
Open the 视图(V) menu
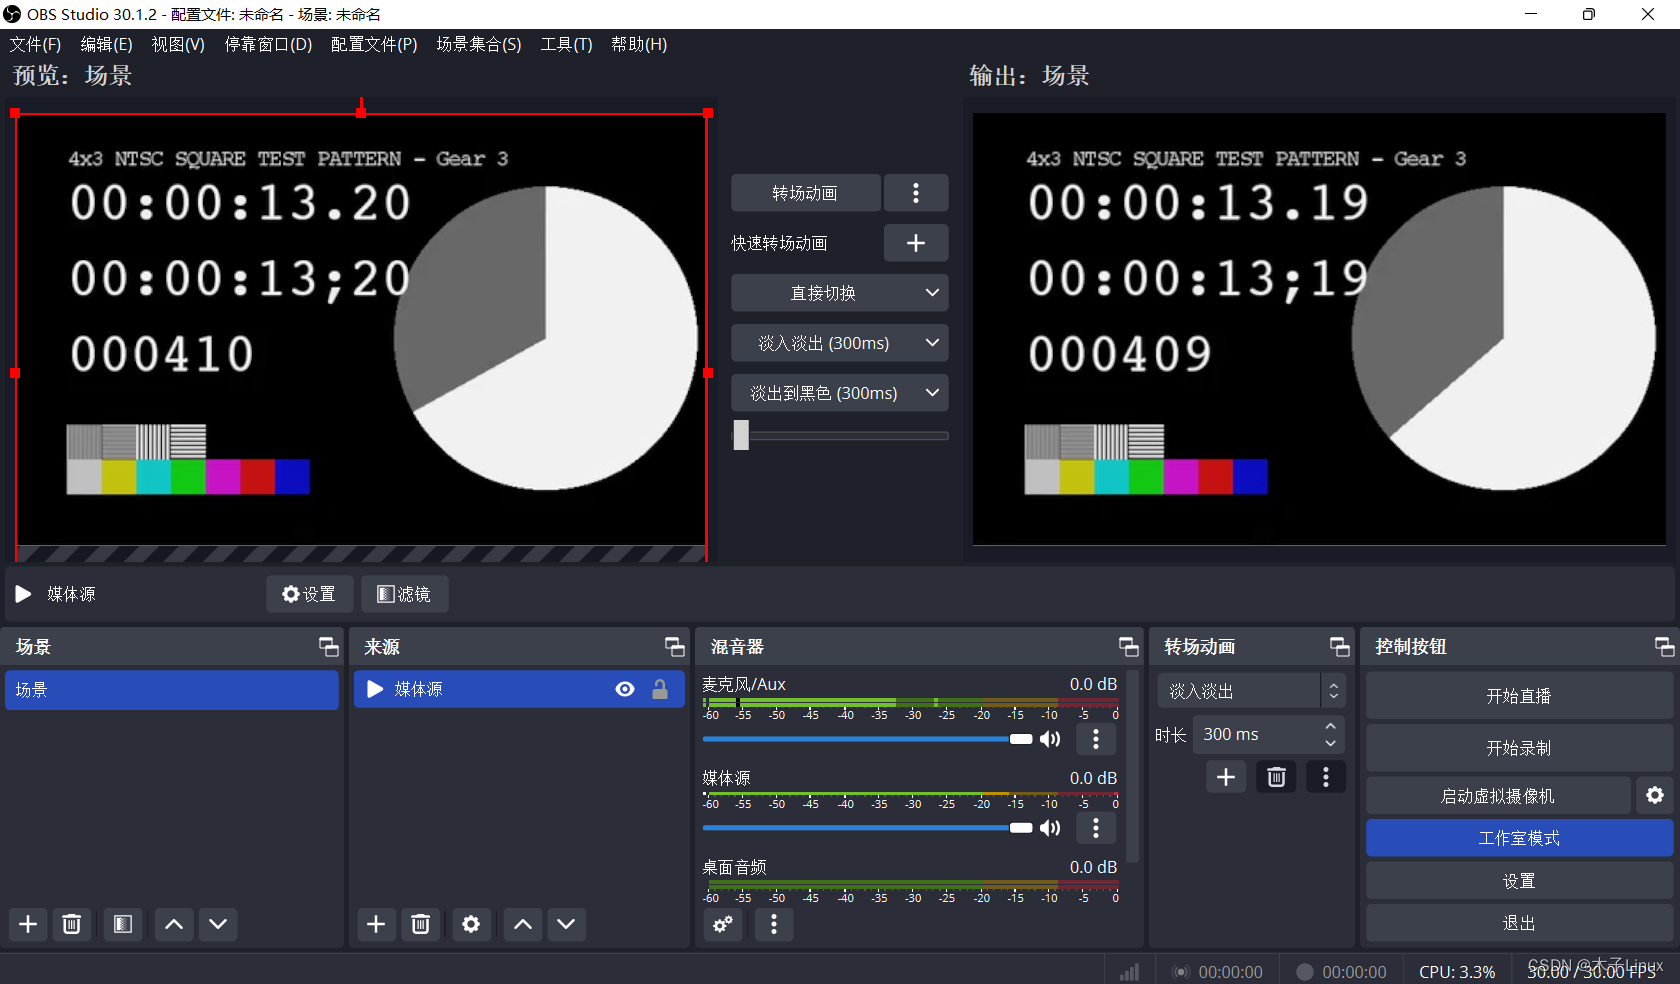178,44
